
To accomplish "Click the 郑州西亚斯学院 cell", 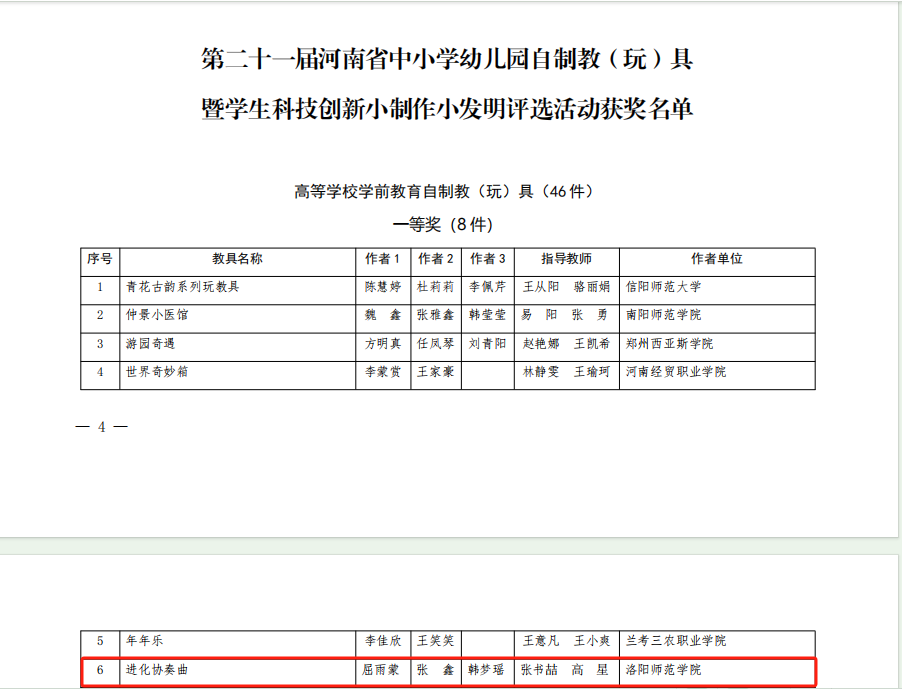I will (x=669, y=344).
